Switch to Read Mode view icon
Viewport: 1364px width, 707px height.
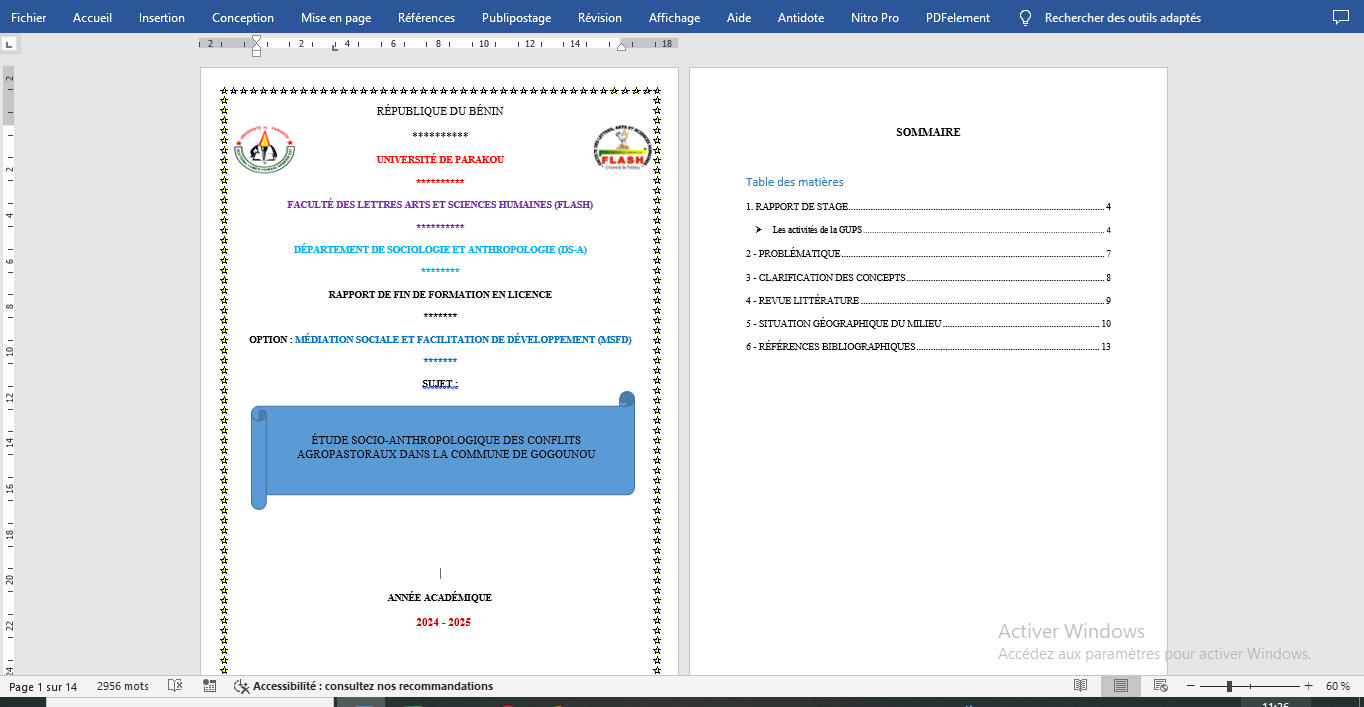point(1081,686)
